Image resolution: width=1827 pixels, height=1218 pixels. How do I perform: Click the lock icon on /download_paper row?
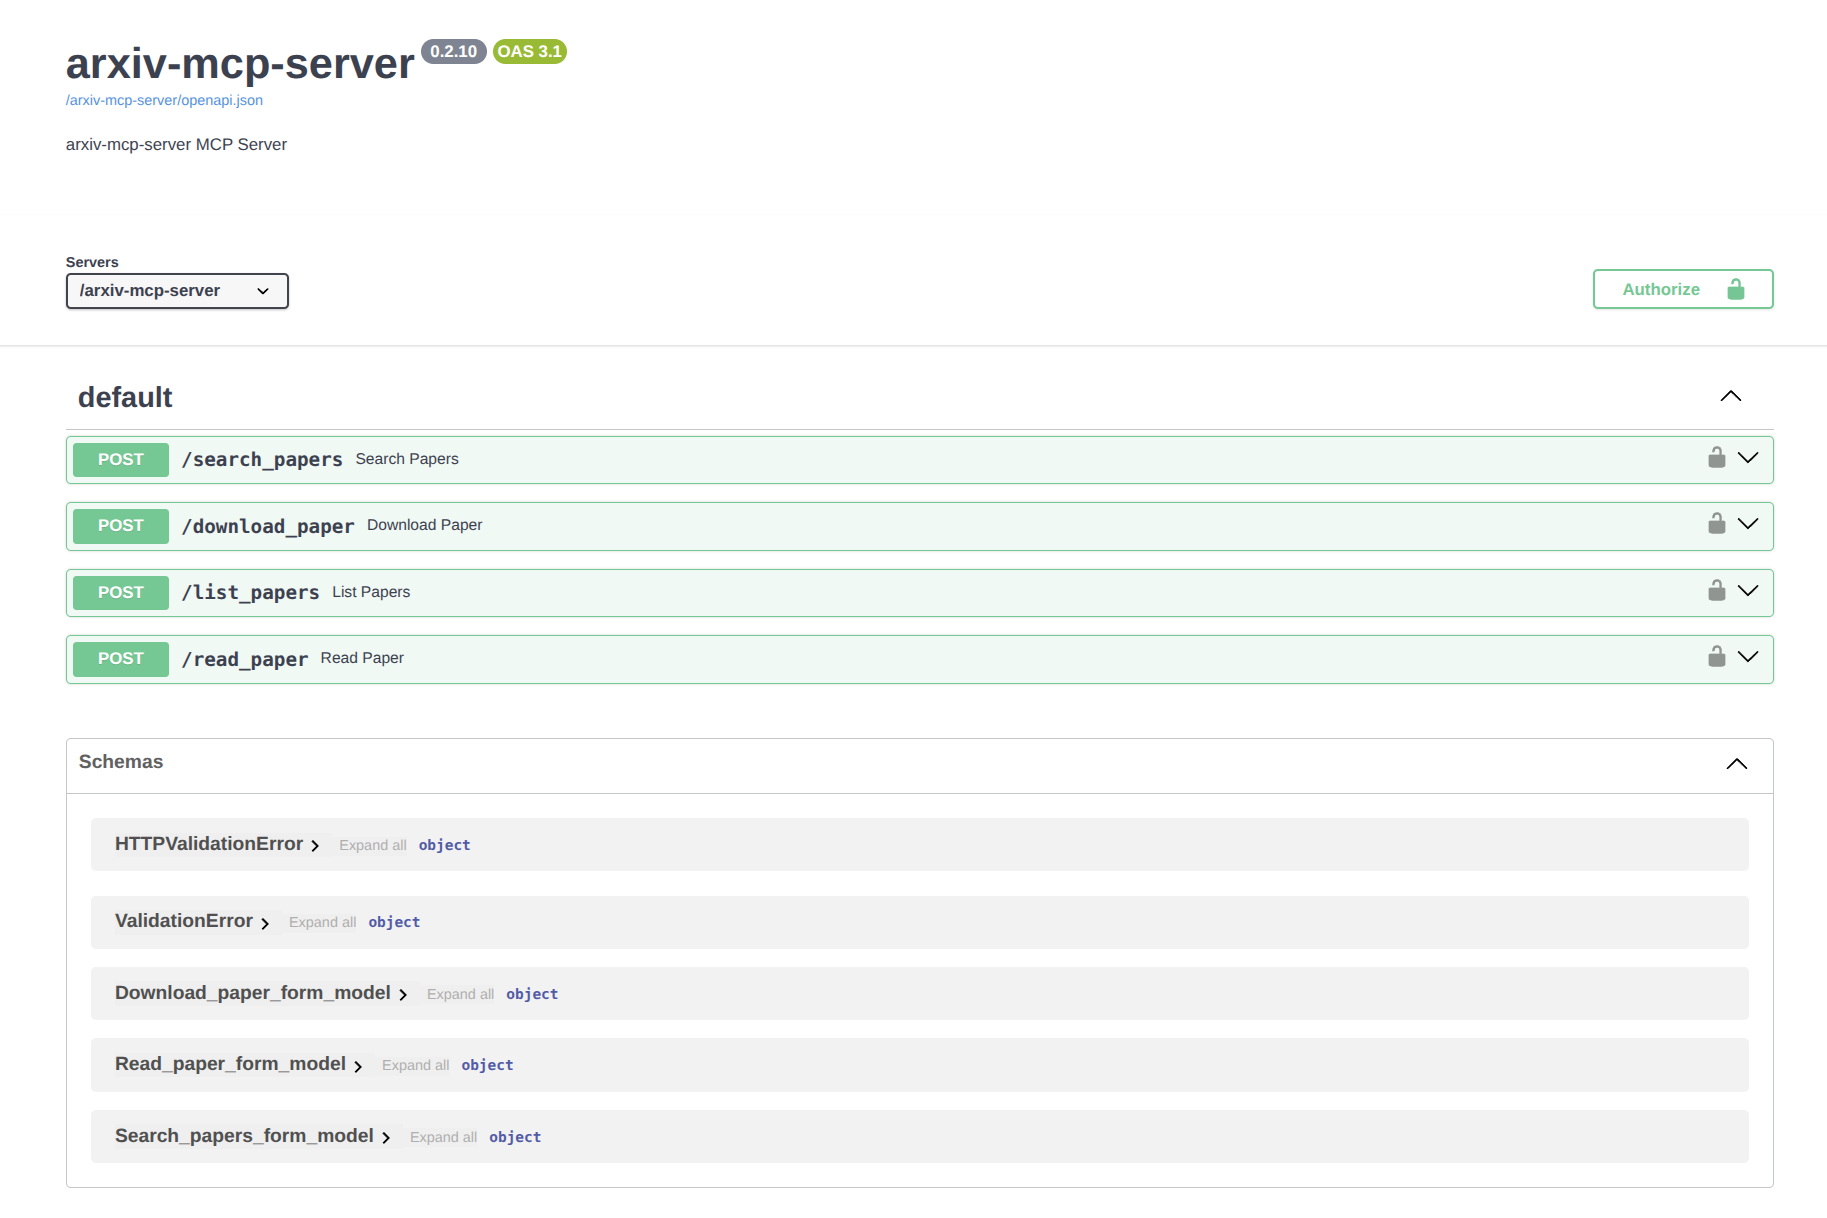pos(1716,524)
